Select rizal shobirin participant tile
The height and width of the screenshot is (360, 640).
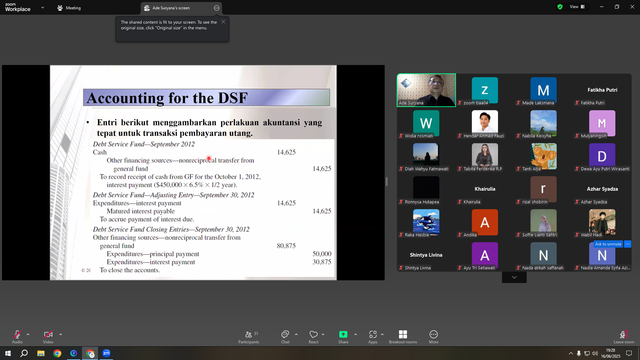(543, 189)
